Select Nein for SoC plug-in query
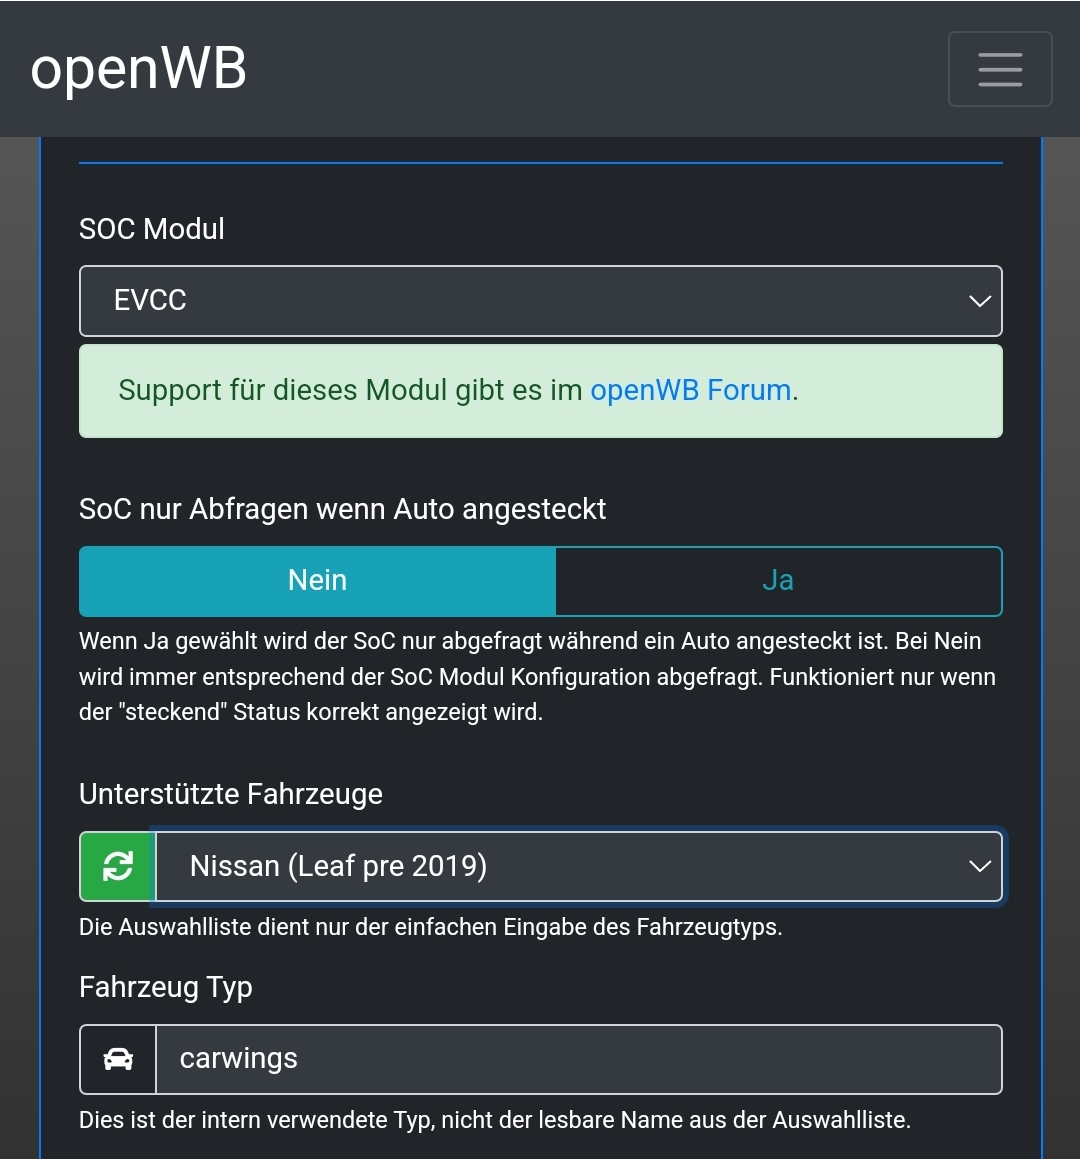Screen dimensions: 1080x1159 tap(317, 581)
